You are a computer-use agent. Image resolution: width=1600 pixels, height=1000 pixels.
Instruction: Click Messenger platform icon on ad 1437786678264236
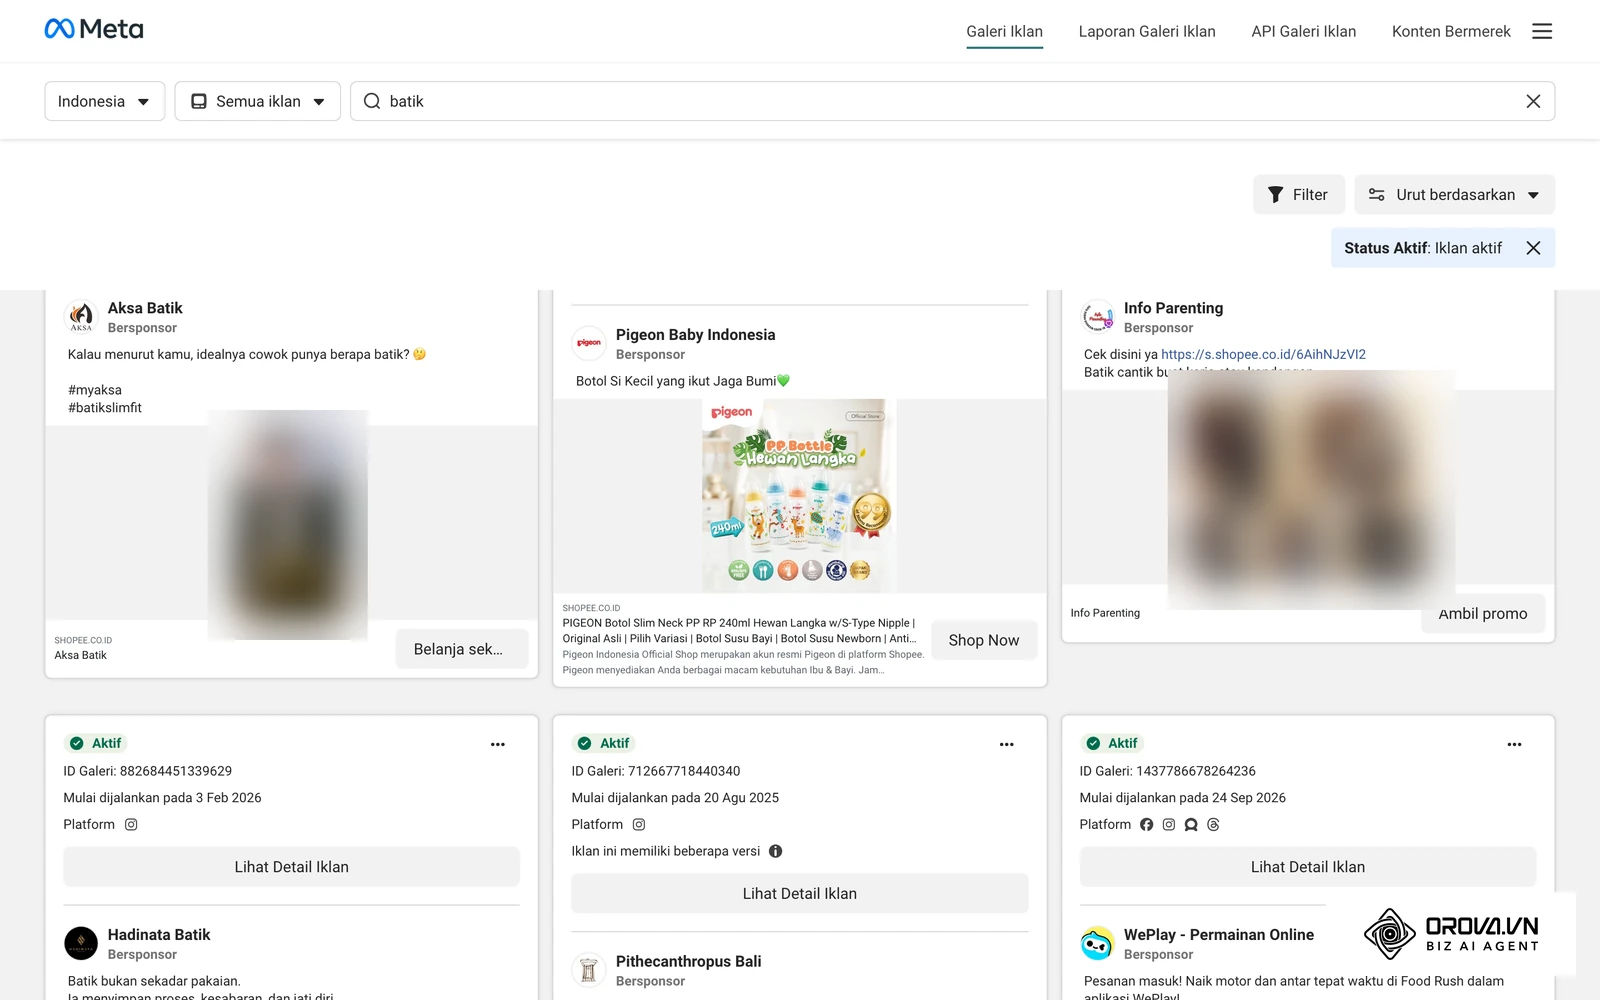(x=1191, y=824)
